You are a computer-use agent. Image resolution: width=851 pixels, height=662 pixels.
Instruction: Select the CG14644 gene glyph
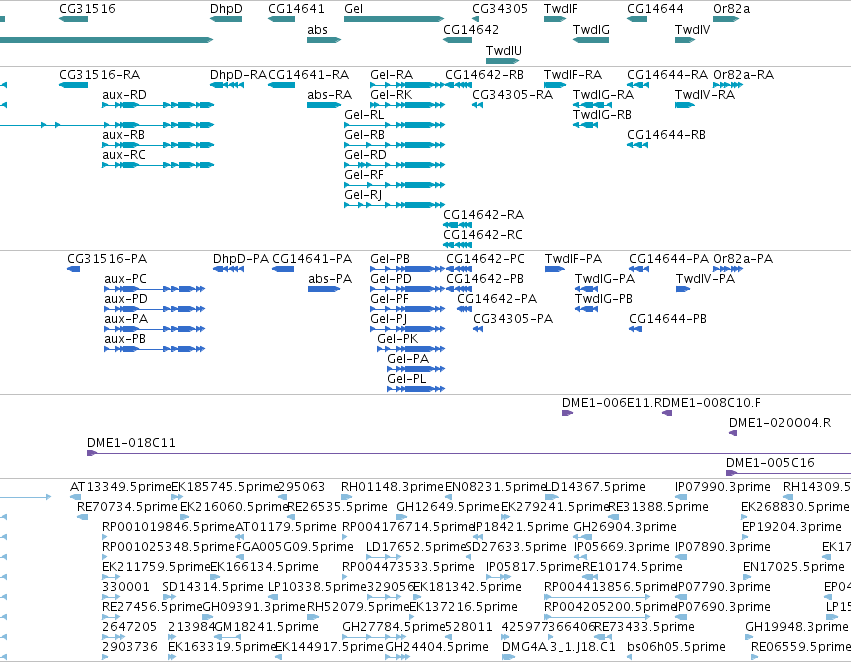[637, 19]
